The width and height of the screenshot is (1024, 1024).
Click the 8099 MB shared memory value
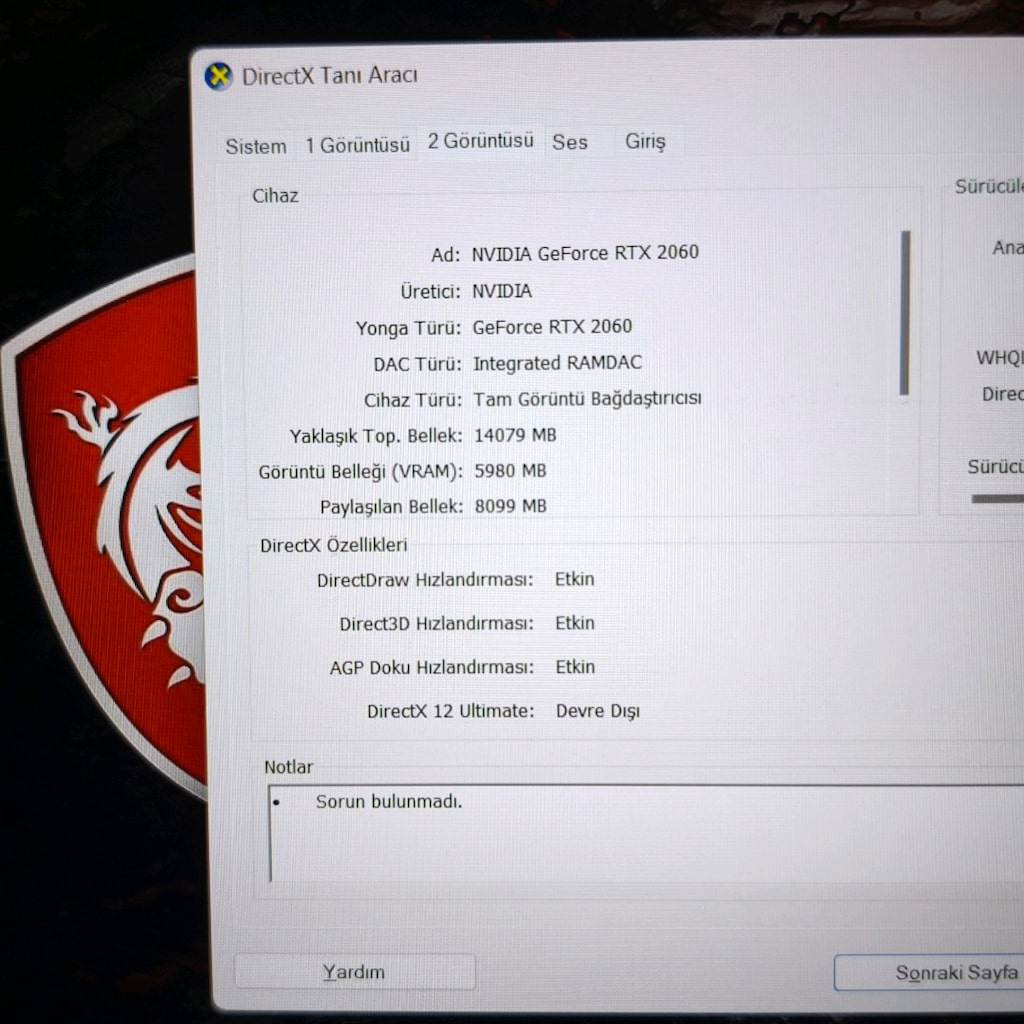(x=510, y=506)
